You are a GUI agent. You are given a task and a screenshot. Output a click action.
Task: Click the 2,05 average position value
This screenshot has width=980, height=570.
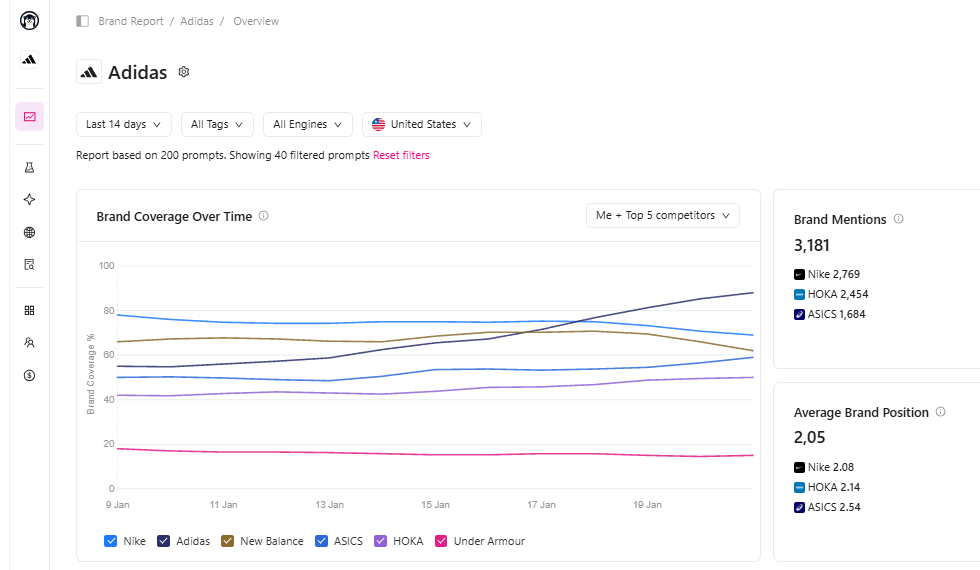(x=809, y=438)
